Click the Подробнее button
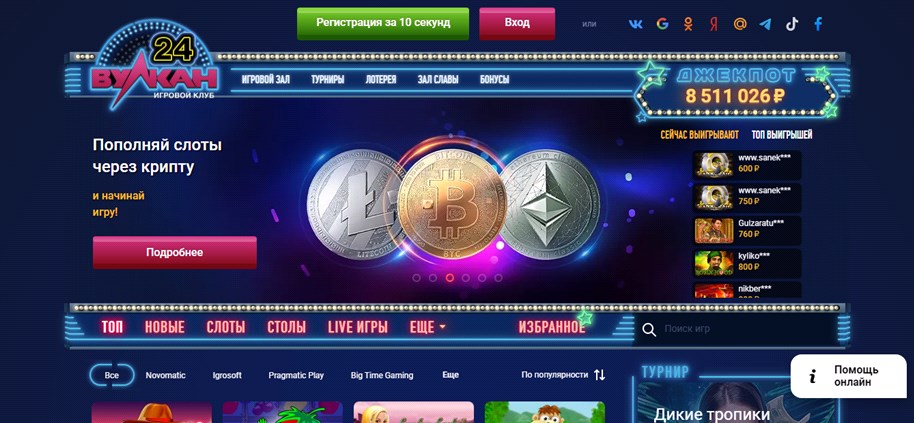The width and height of the screenshot is (914, 423). pyautogui.click(x=175, y=252)
